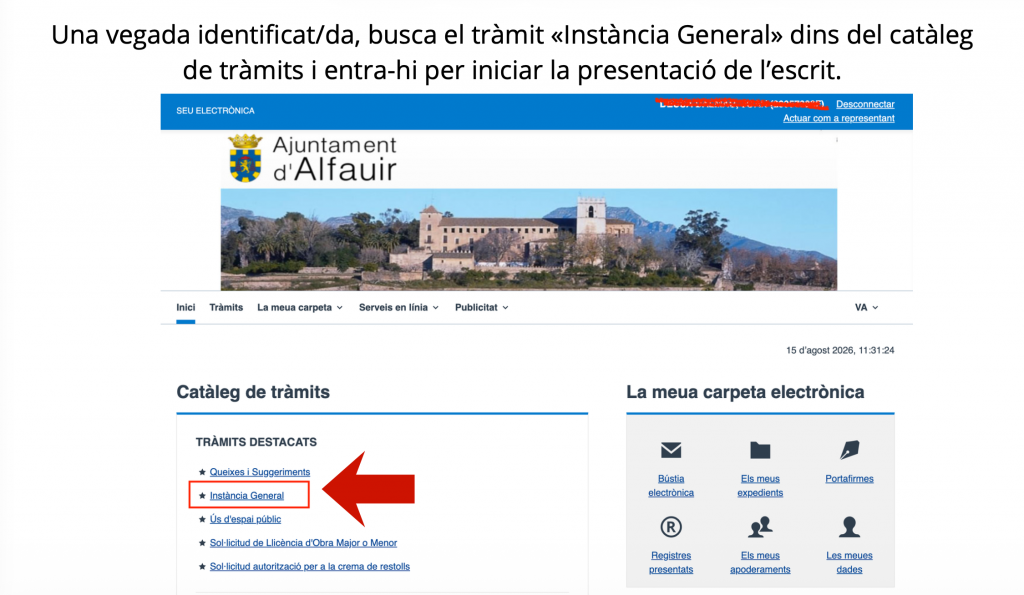This screenshot has width=1024, height=595.
Task: Open the Bústia electrònica envelope icon
Action: [x=671, y=450]
